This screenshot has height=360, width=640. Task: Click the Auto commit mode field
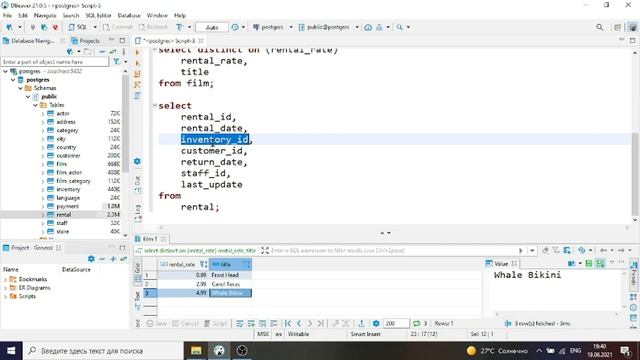[x=212, y=27]
